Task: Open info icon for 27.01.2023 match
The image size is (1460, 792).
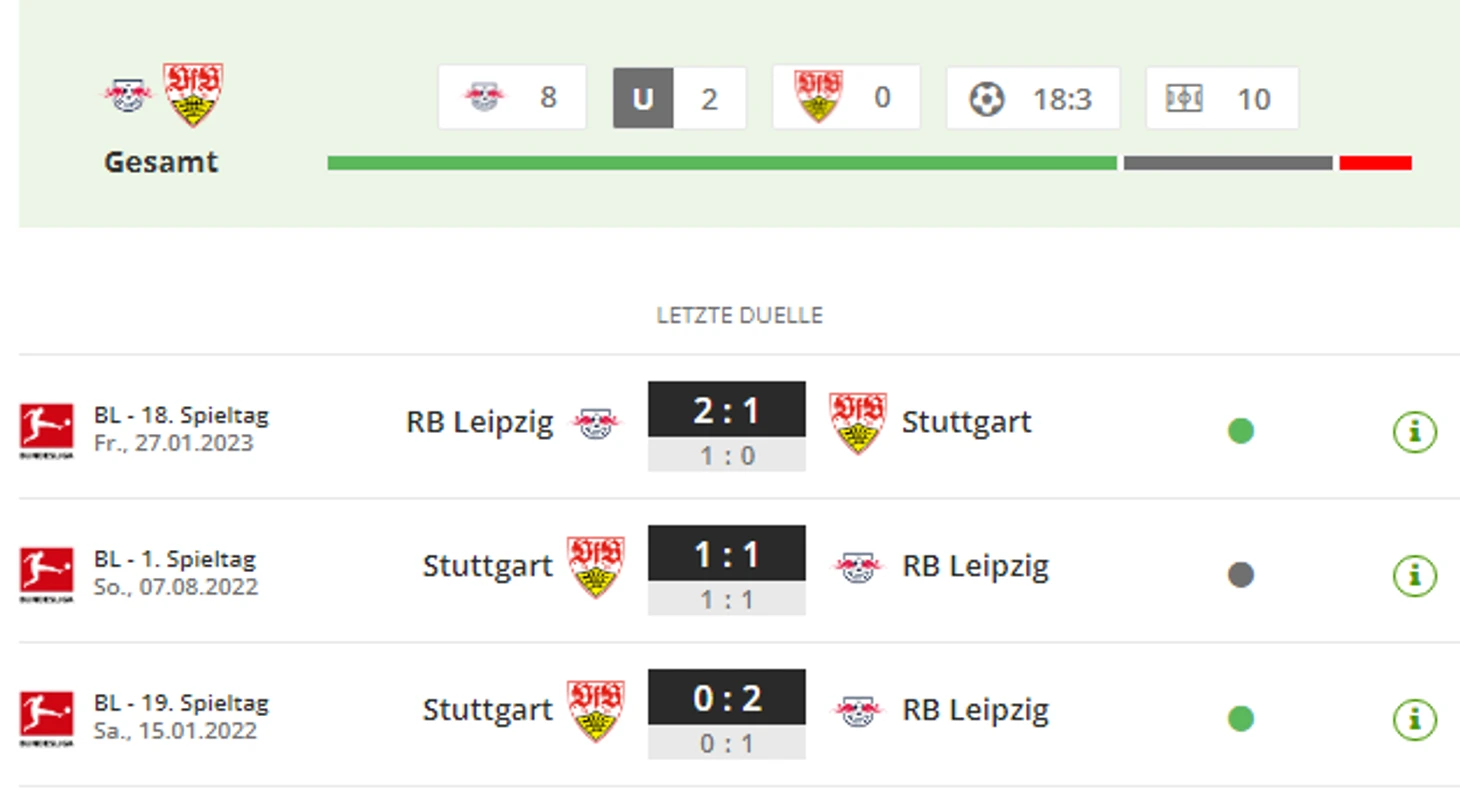Action: click(x=1414, y=432)
